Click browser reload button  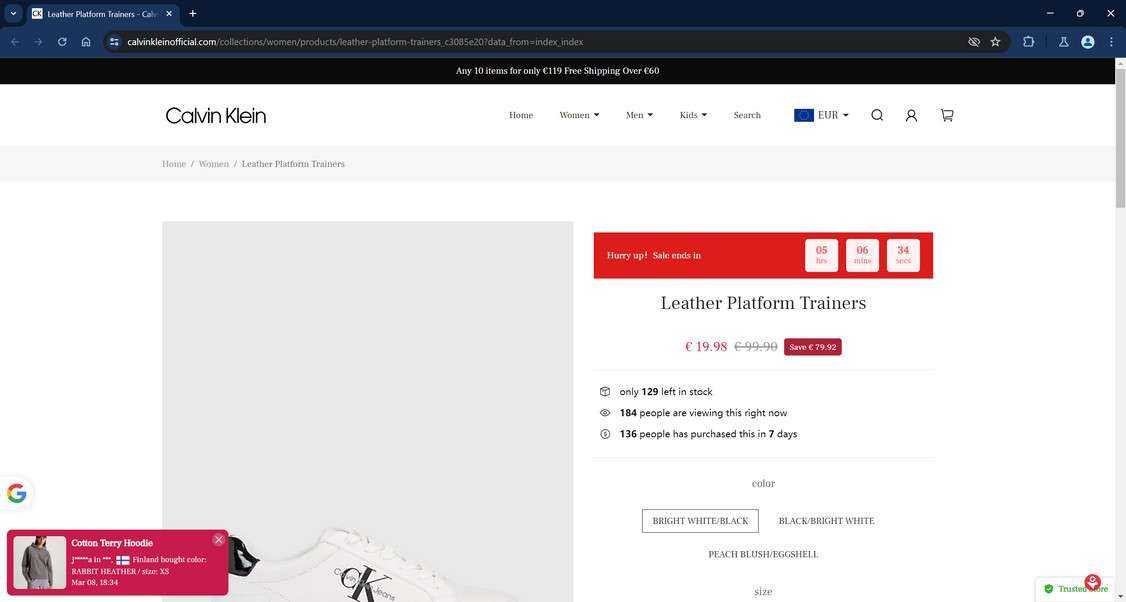62,42
